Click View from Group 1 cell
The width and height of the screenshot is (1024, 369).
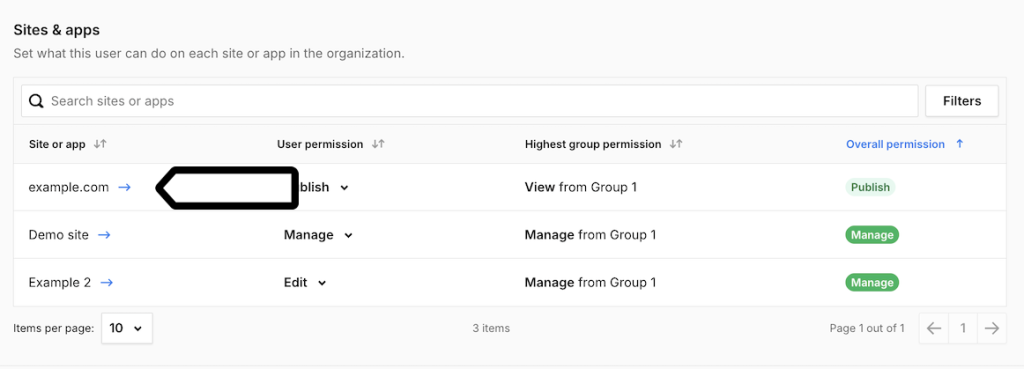coord(581,187)
